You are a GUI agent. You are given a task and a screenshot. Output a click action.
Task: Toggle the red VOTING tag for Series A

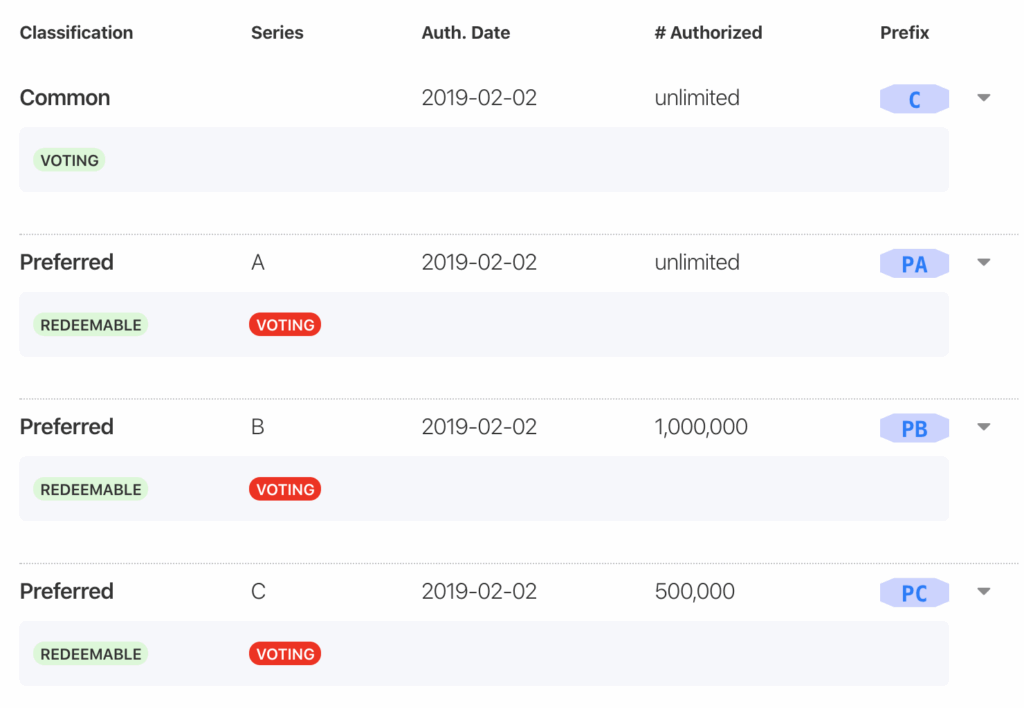click(285, 325)
